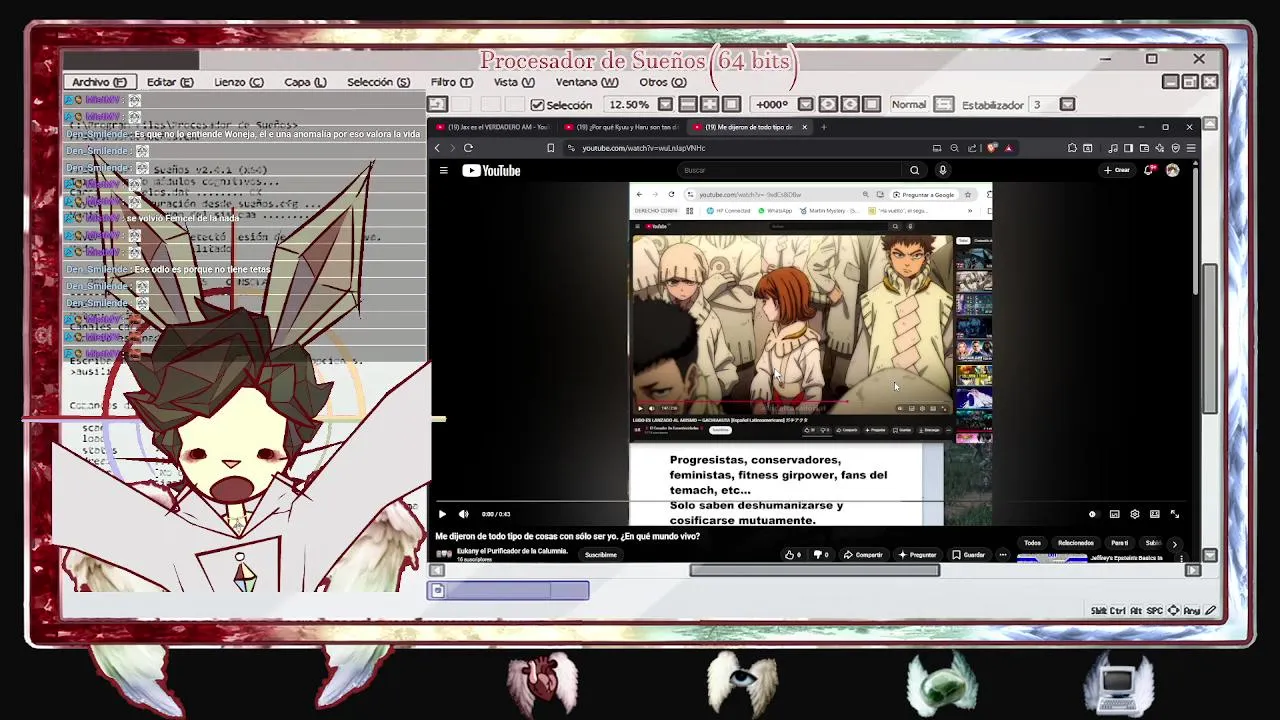
Task: Open the YouTube hamburger guide menu
Action: [443, 170]
